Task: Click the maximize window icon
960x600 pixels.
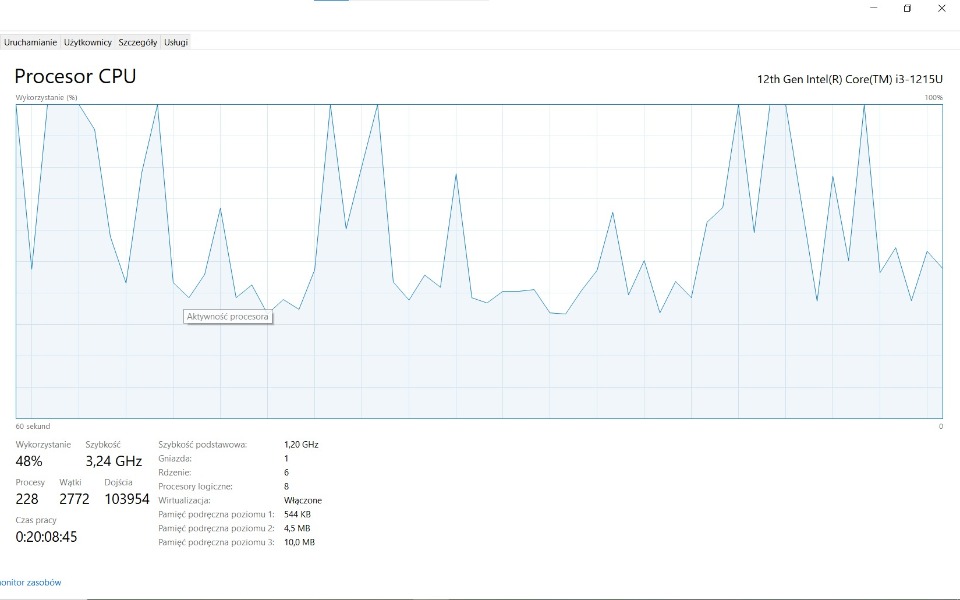Action: click(907, 8)
